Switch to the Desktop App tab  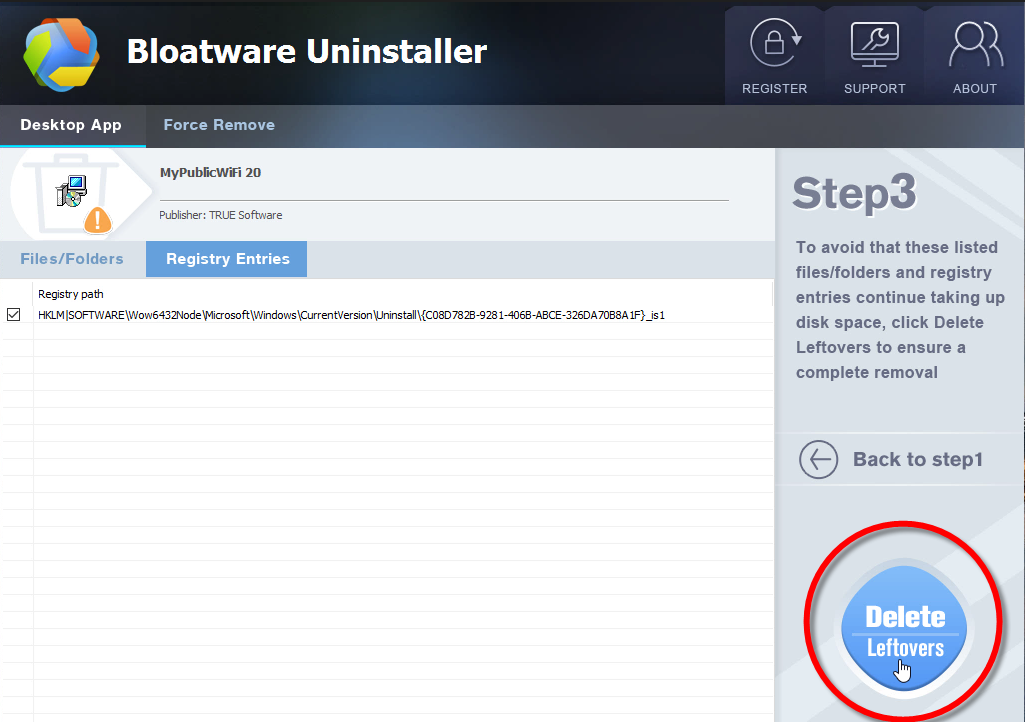pyautogui.click(x=71, y=125)
